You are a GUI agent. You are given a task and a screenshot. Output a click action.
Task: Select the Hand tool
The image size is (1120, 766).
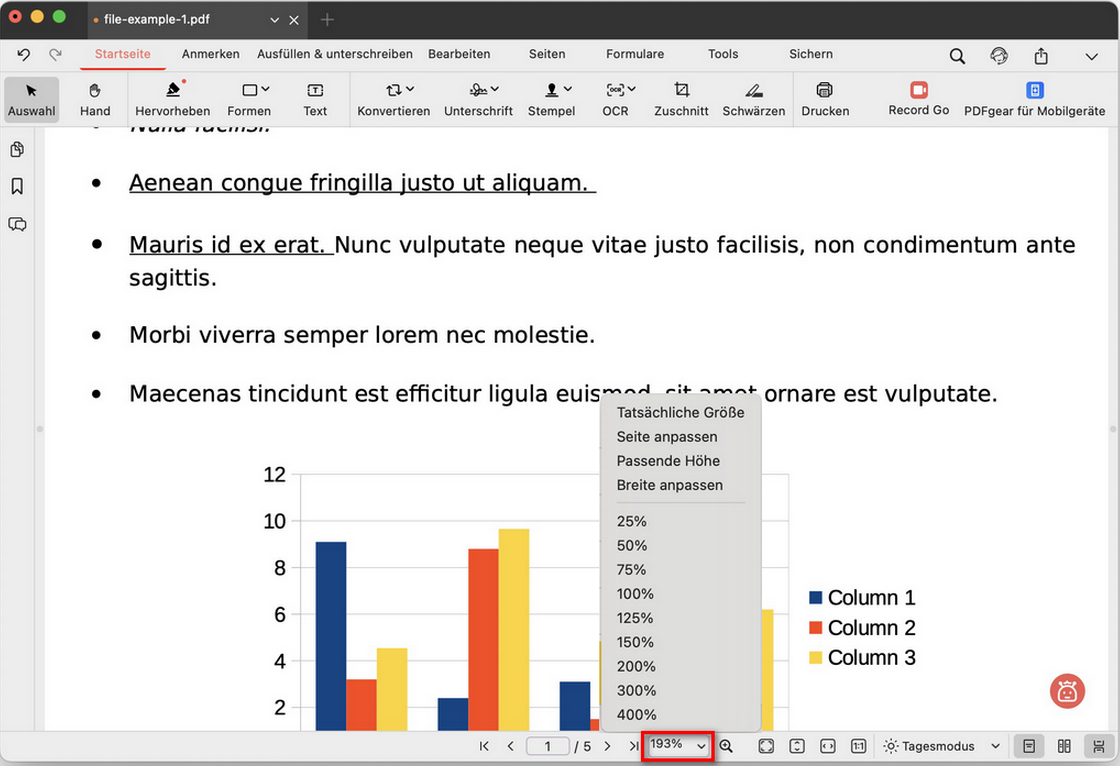(95, 99)
